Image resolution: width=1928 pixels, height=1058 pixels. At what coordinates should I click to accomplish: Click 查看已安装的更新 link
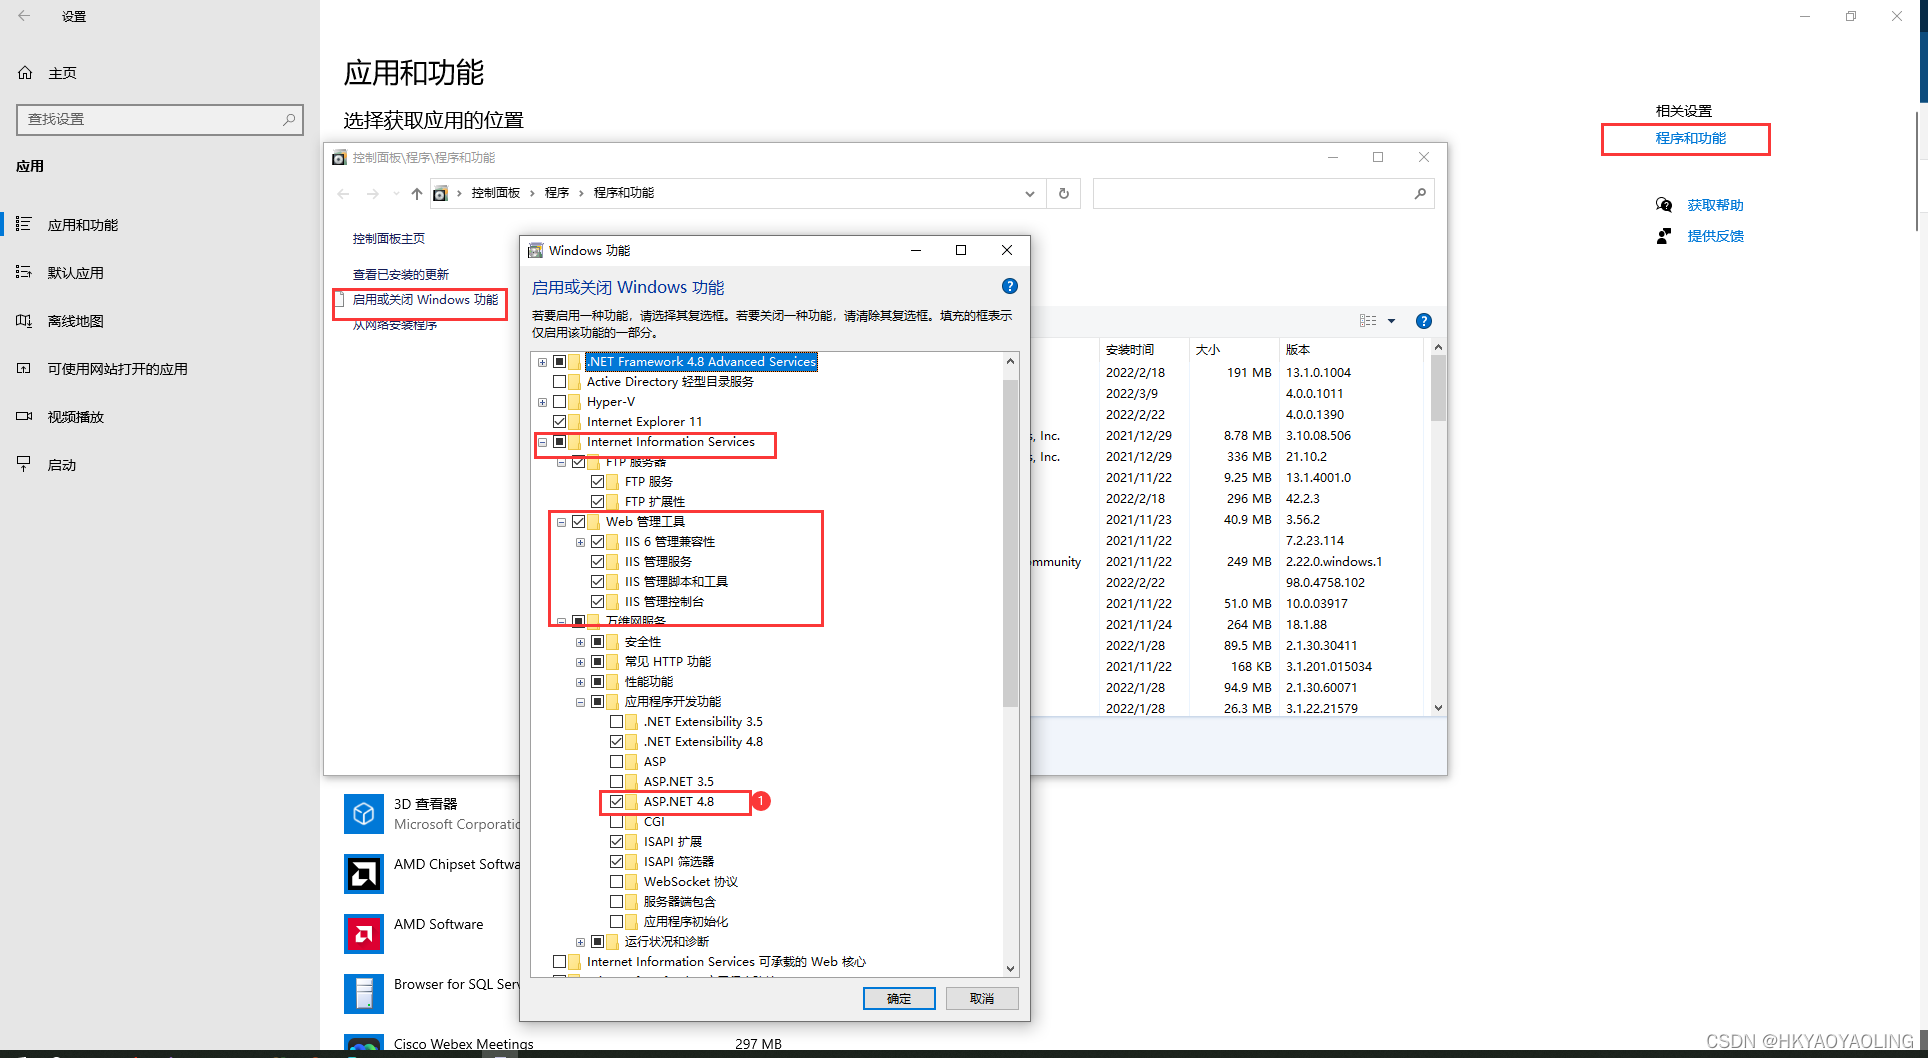(400, 274)
